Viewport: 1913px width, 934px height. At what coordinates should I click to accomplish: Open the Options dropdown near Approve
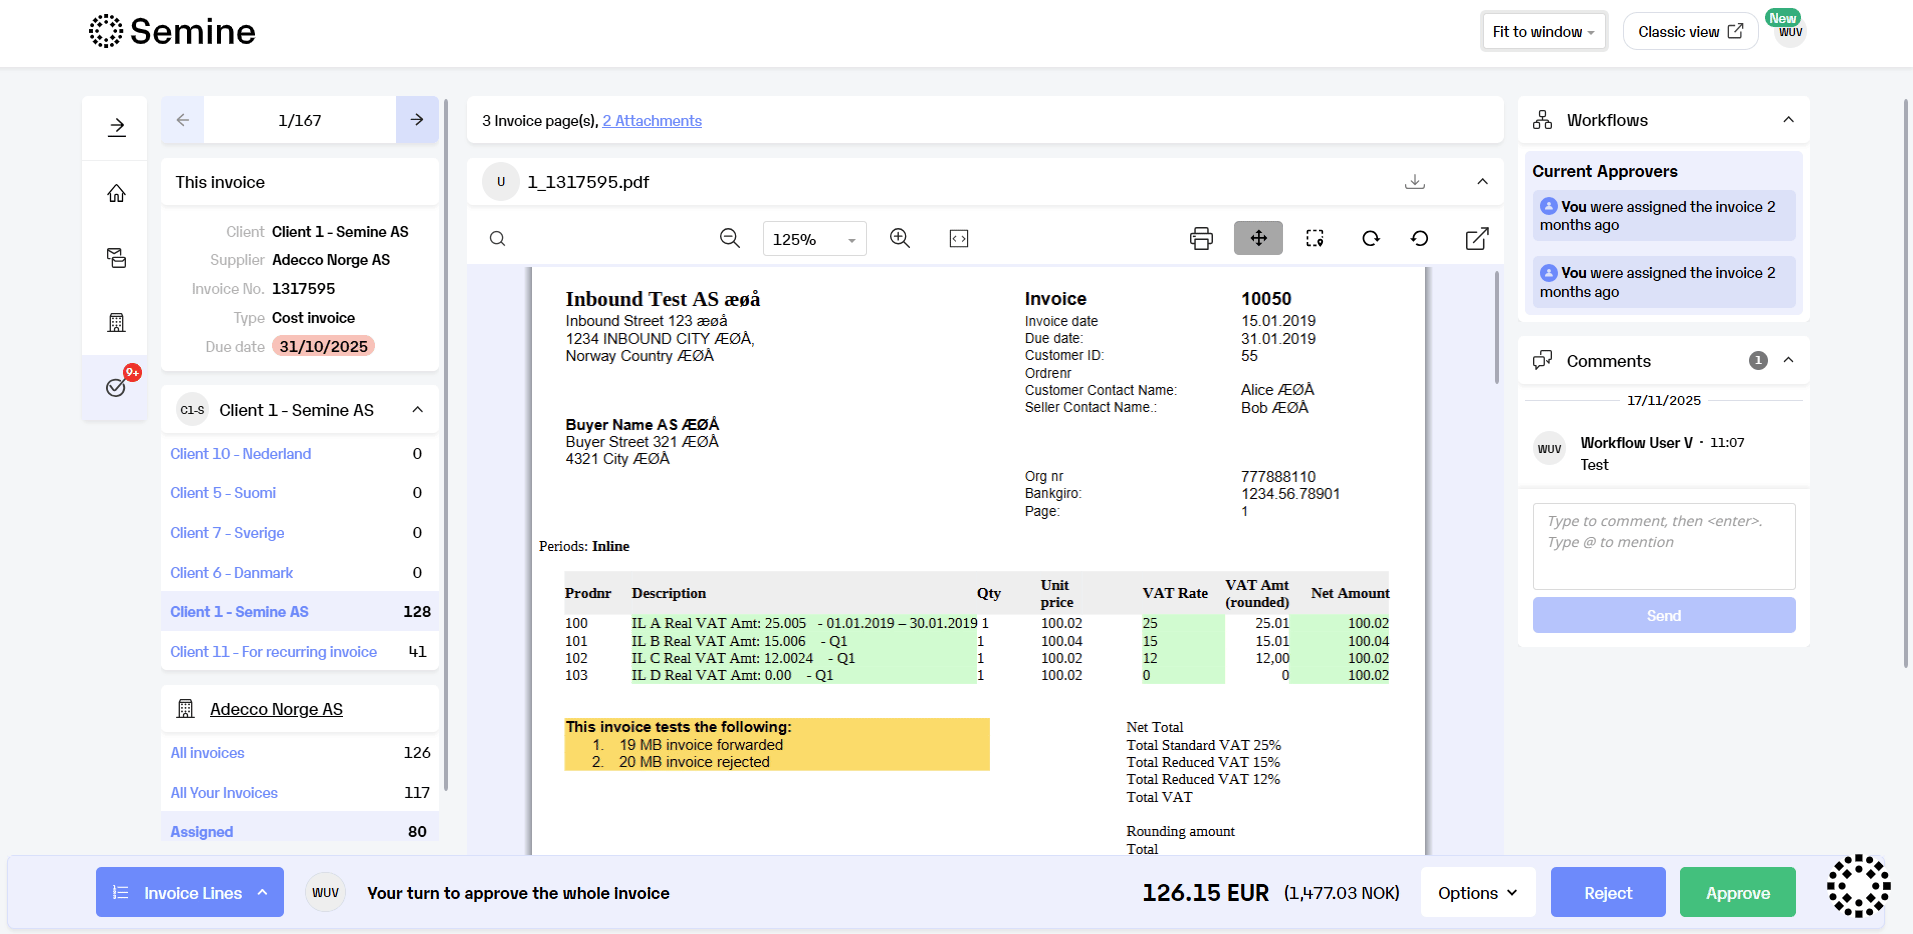(x=1477, y=892)
